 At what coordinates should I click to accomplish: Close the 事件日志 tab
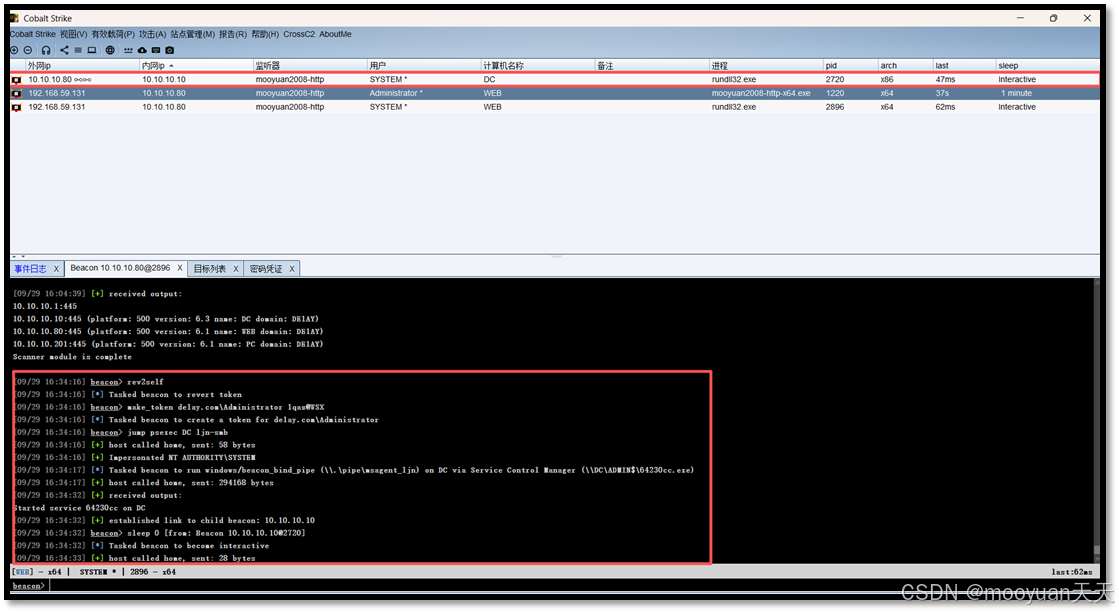tap(56, 269)
